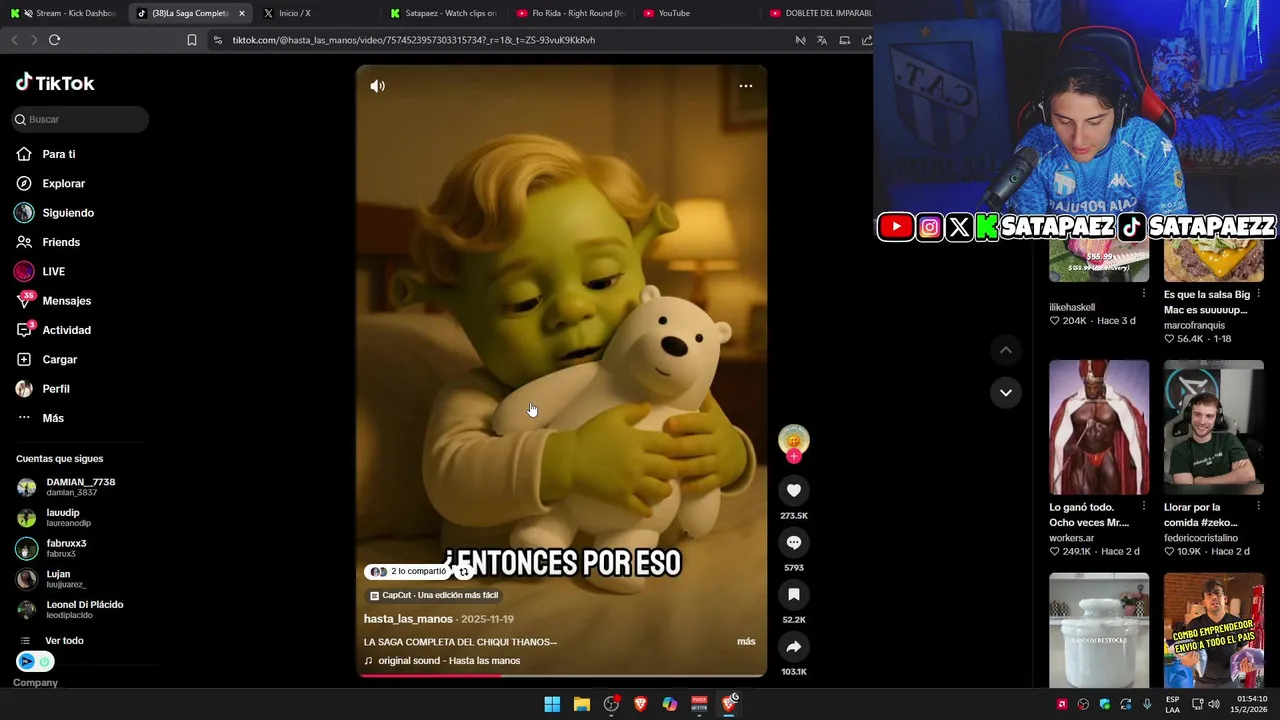Reload the page with the refresh icon
The width and height of the screenshot is (1280, 720).
[x=54, y=40]
